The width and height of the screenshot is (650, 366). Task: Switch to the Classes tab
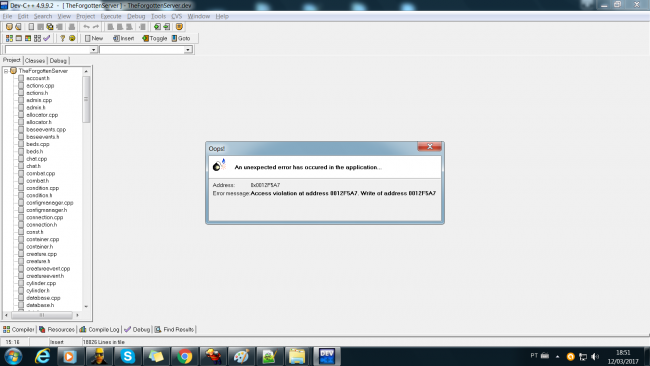click(35, 61)
